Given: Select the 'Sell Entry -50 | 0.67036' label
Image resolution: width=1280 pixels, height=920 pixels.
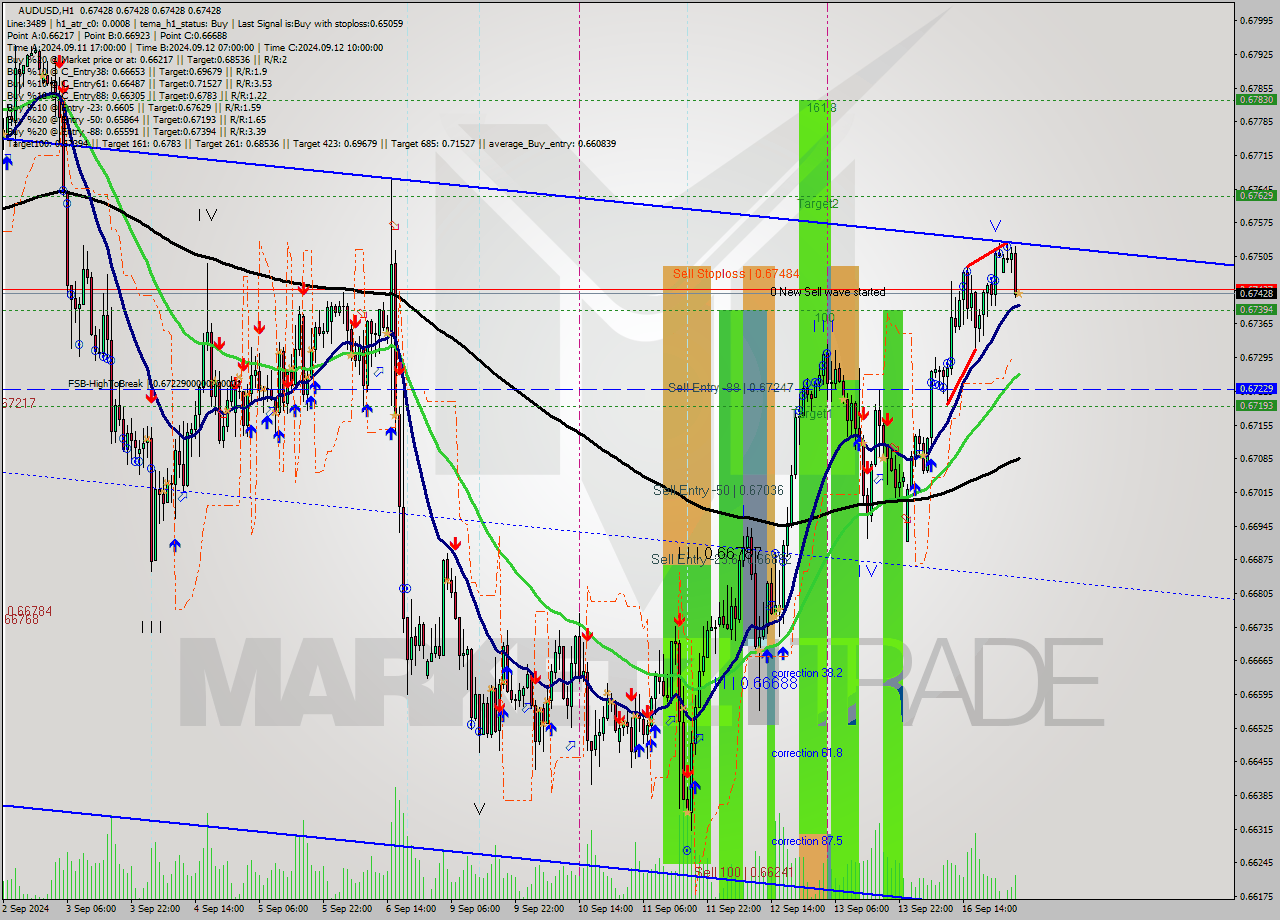Looking at the screenshot, I should point(718,490).
